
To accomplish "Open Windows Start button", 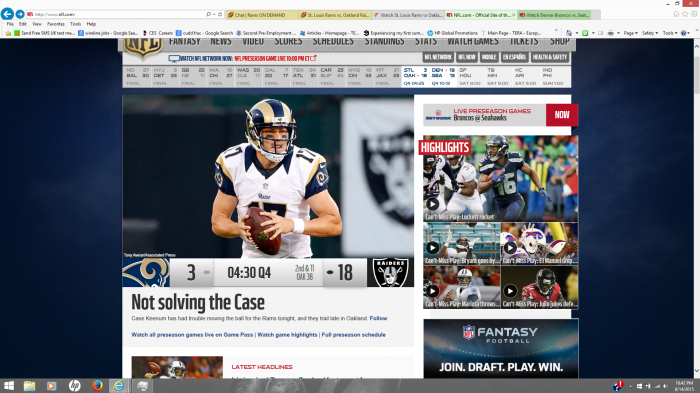I will [8, 386].
